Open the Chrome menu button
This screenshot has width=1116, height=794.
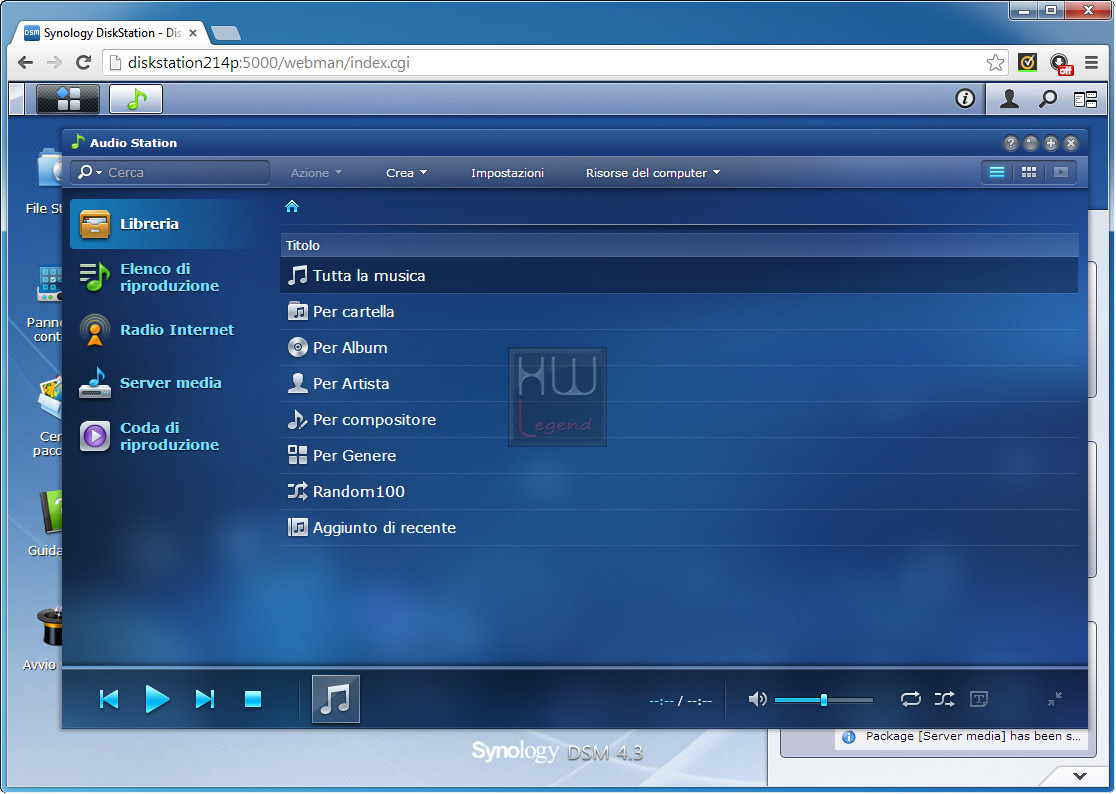pos(1091,63)
